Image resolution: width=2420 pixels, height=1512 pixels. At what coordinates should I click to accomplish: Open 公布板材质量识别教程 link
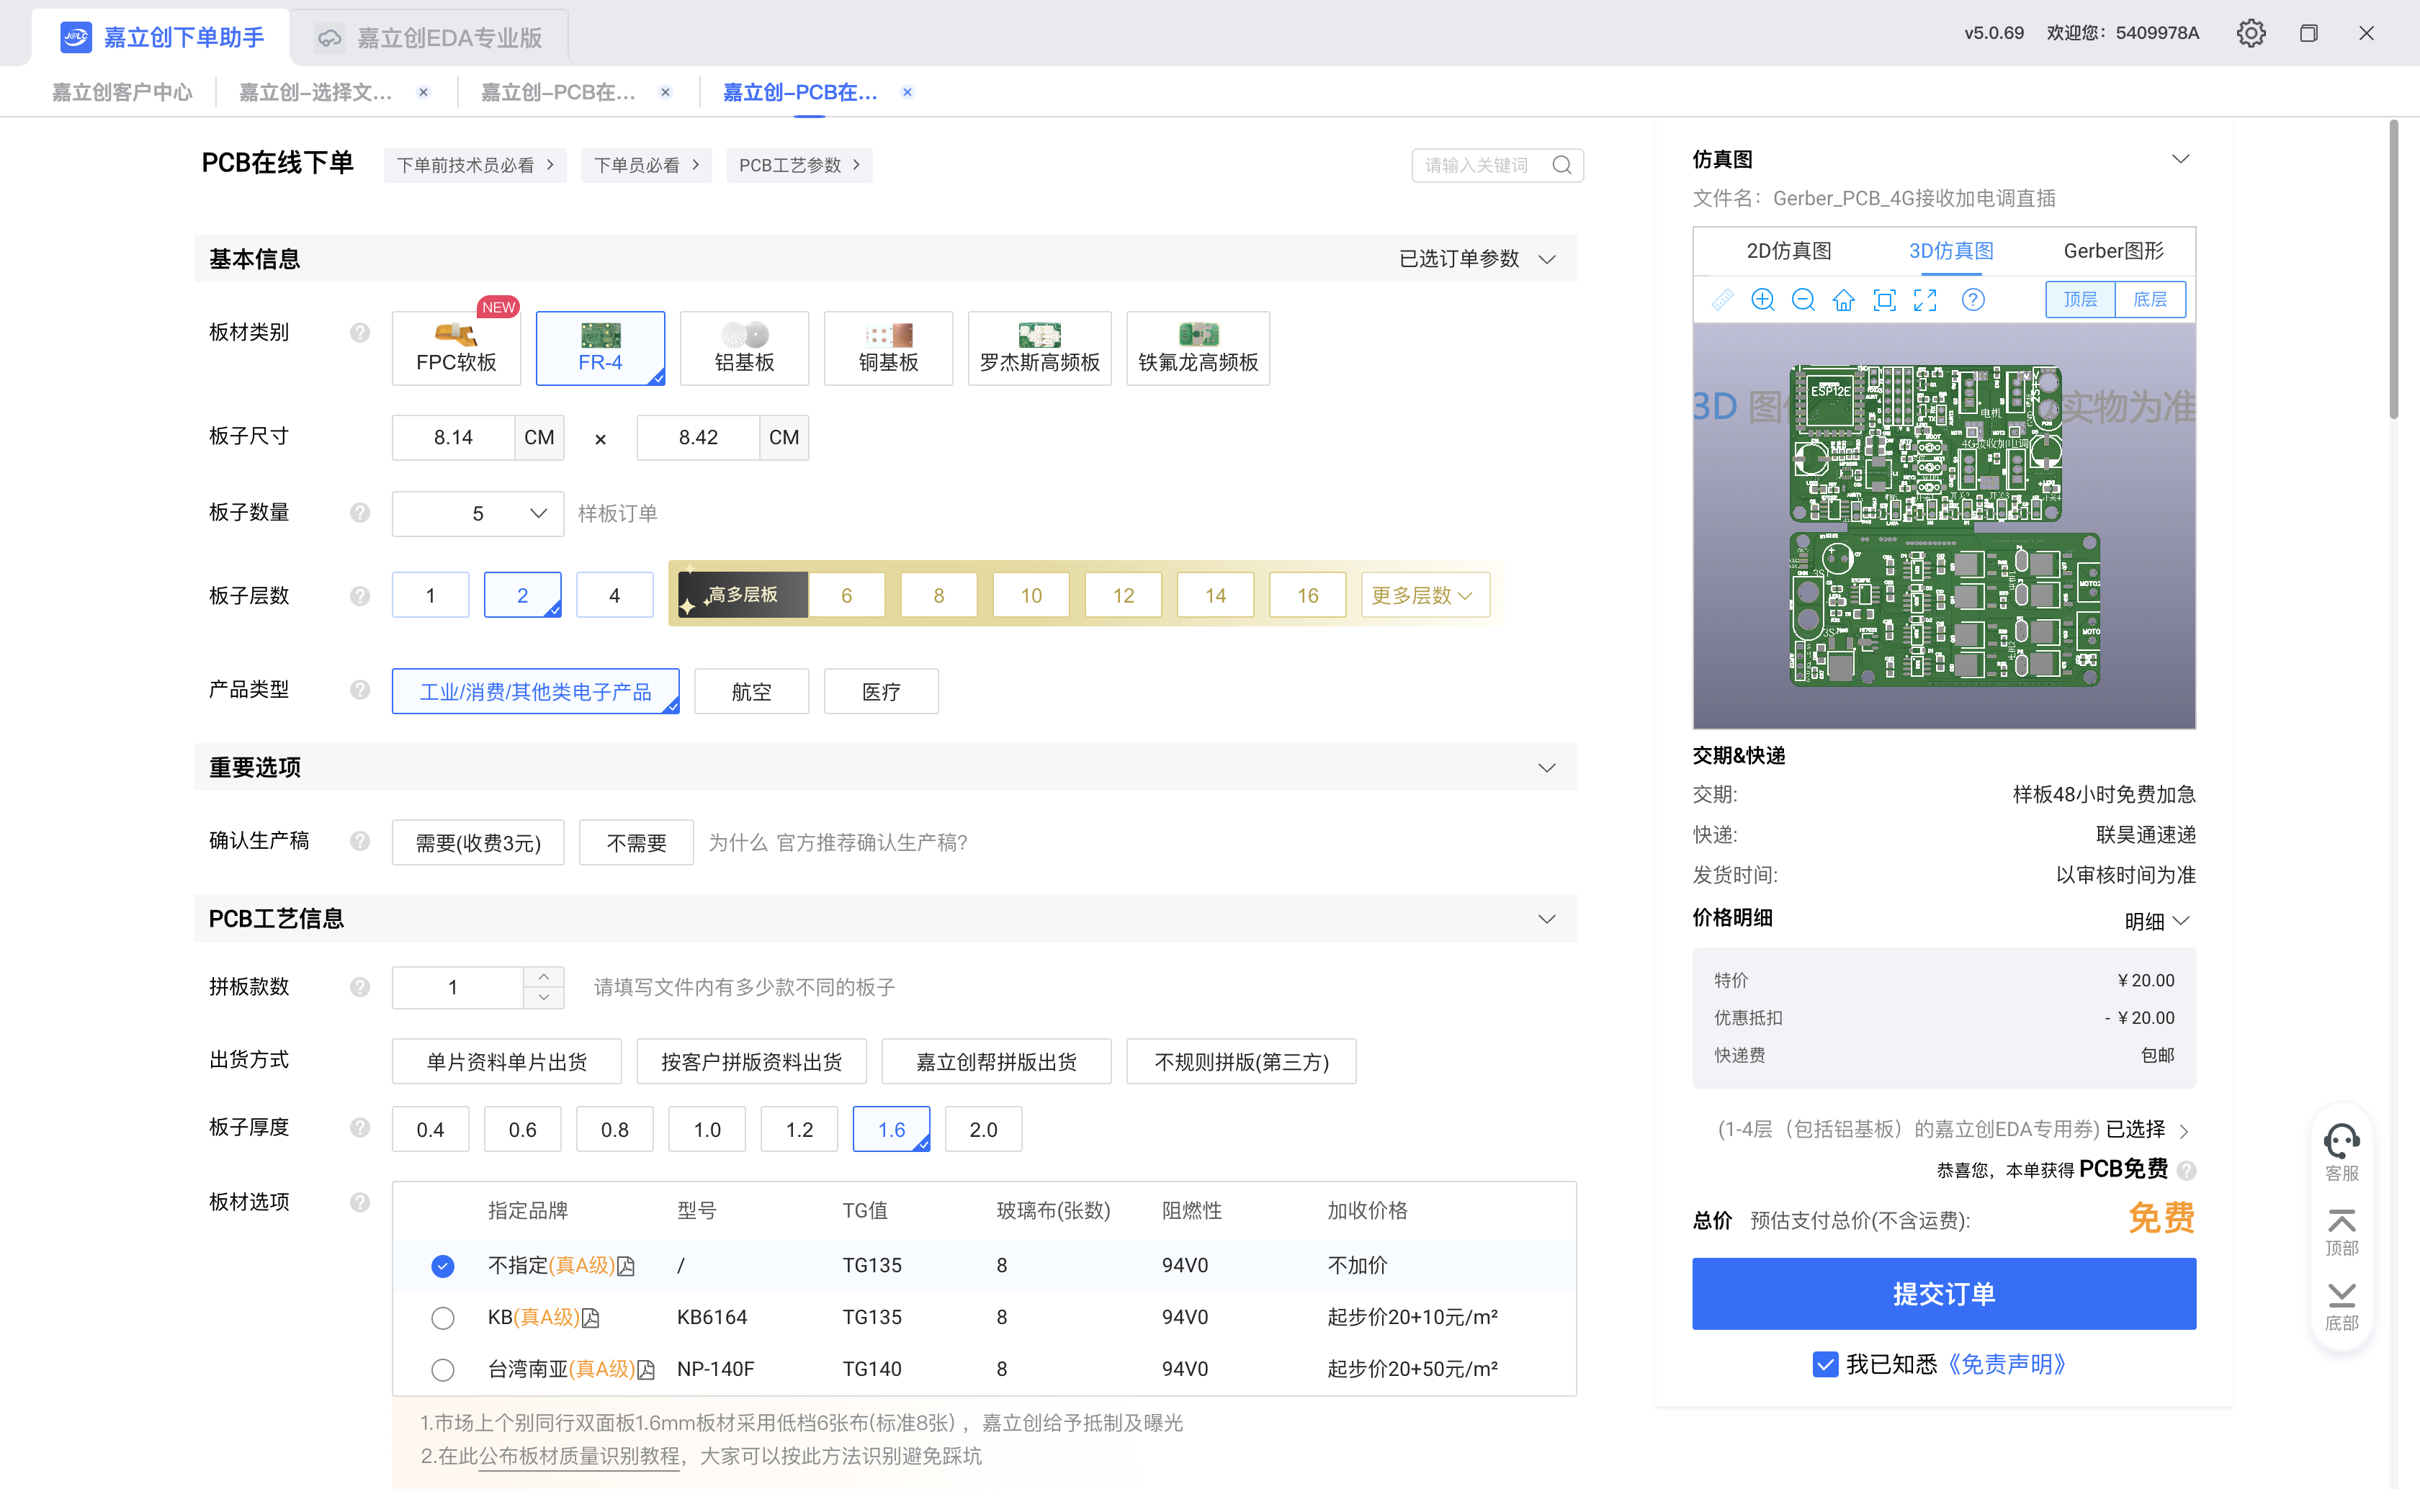[579, 1456]
